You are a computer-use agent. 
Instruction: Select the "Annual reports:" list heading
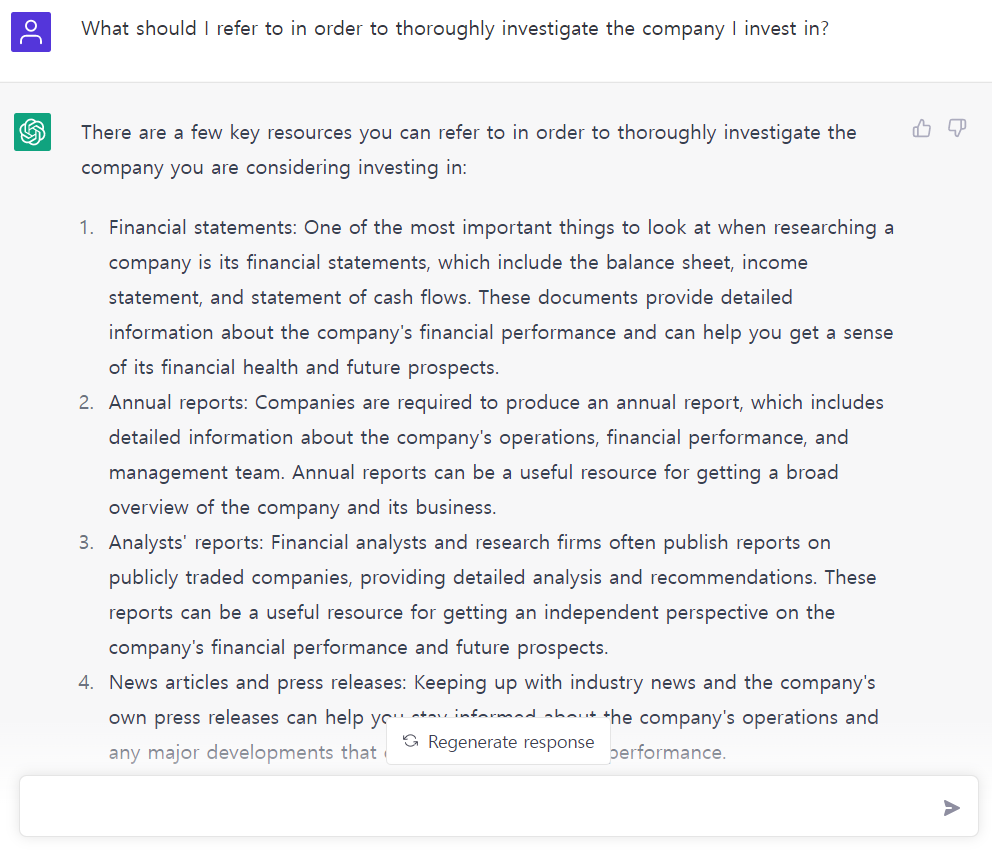point(178,403)
